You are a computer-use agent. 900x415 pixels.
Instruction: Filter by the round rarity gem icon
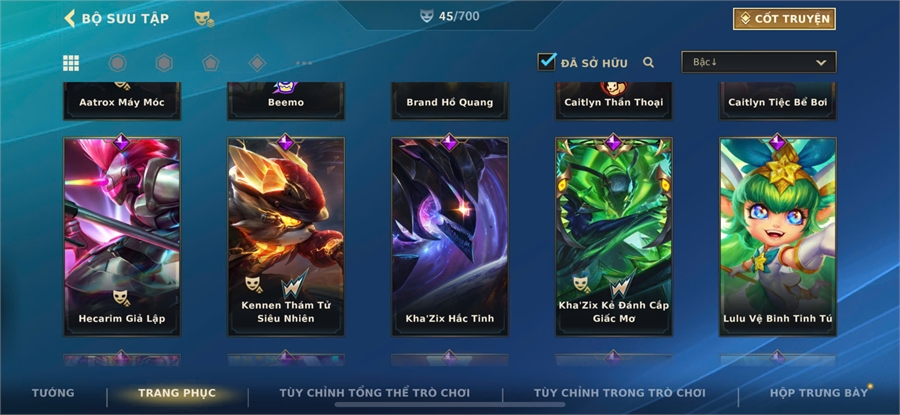(118, 63)
